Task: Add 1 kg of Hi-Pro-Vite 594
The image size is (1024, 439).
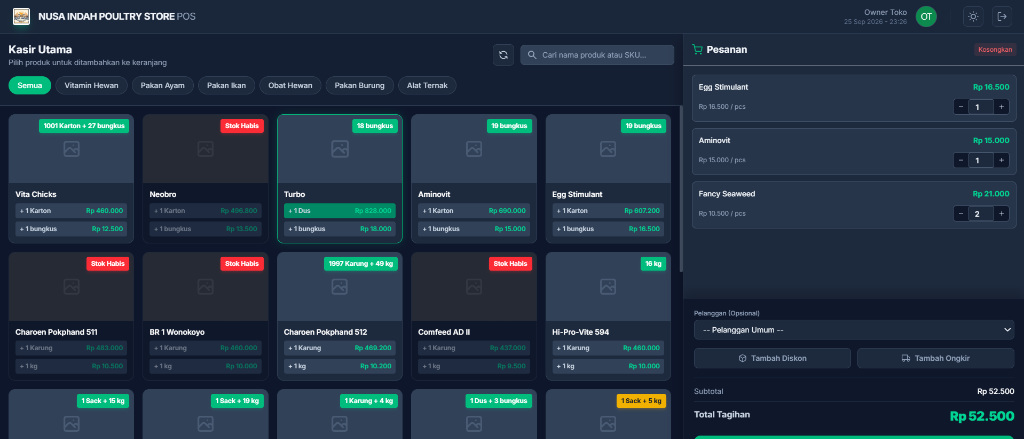Action: point(608,366)
